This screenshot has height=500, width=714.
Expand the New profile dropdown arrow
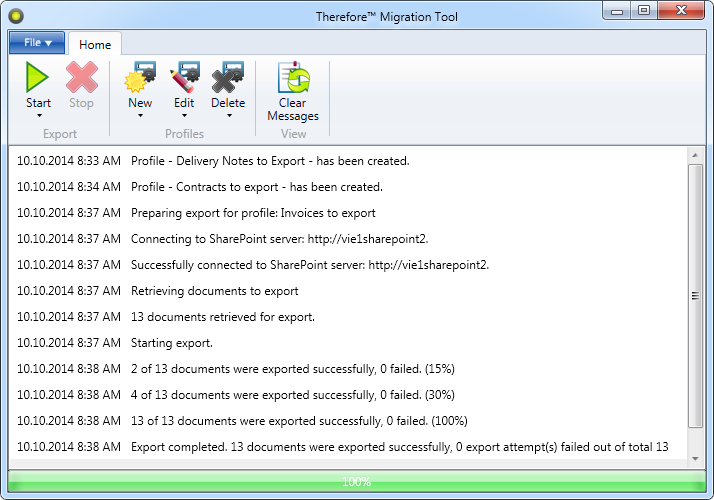click(x=140, y=116)
